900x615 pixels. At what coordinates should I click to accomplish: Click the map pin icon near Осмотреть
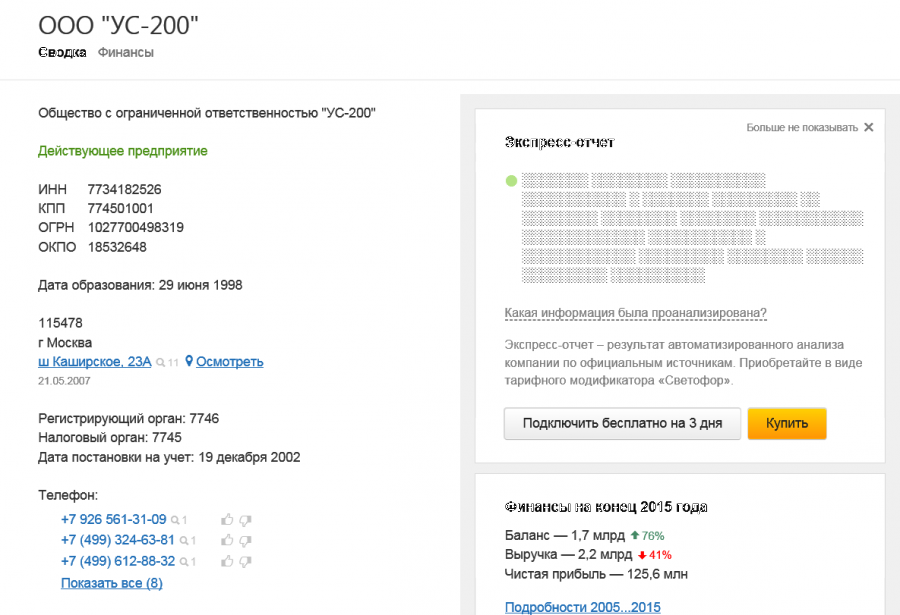coord(189,361)
